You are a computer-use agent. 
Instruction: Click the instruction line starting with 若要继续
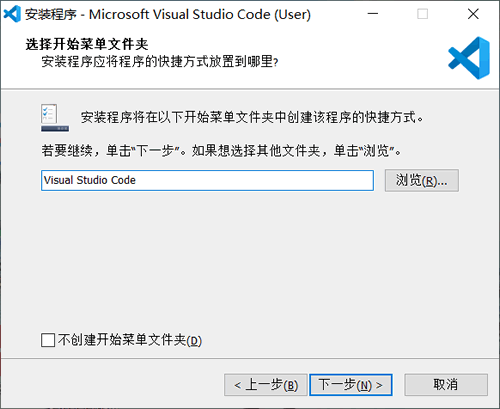coord(221,151)
